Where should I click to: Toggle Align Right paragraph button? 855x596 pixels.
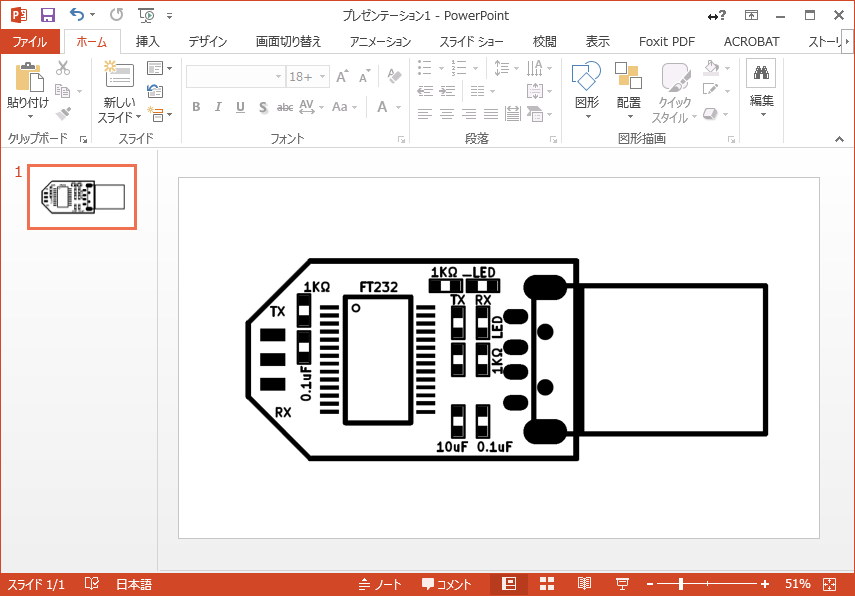coord(469,114)
